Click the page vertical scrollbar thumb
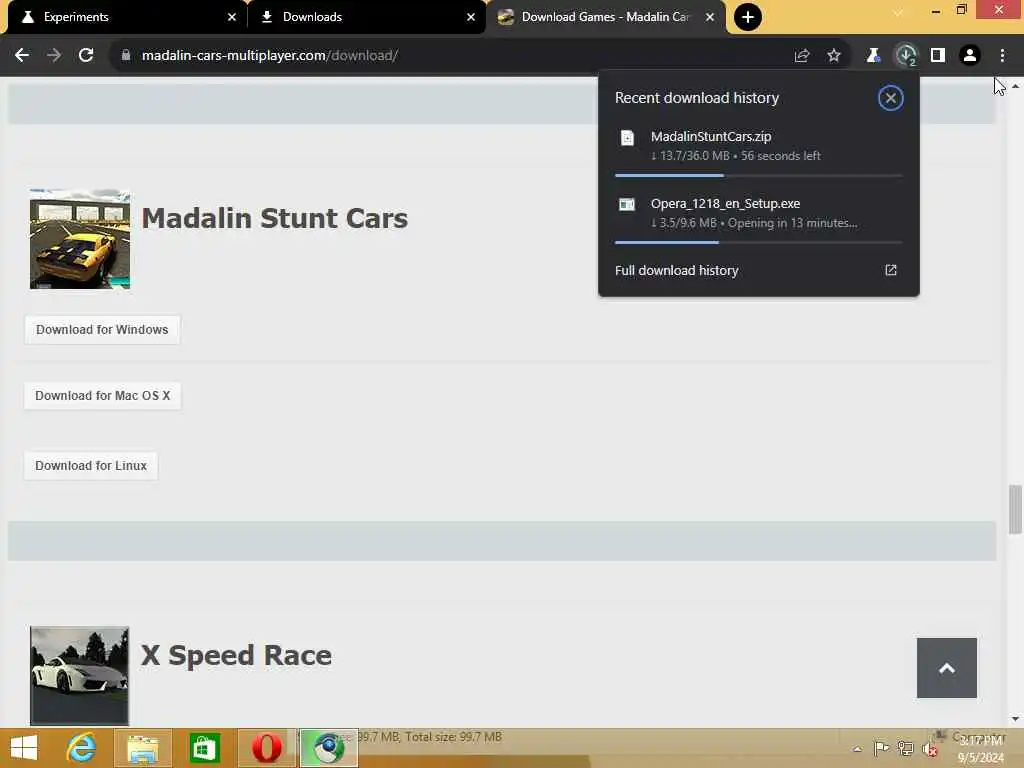 coord(1015,509)
